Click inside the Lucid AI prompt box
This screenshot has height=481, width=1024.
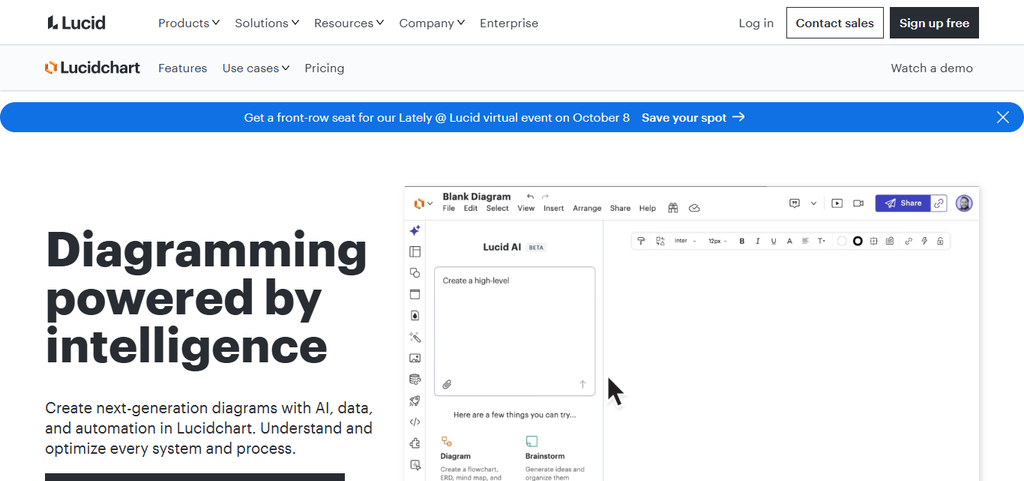[515, 331]
